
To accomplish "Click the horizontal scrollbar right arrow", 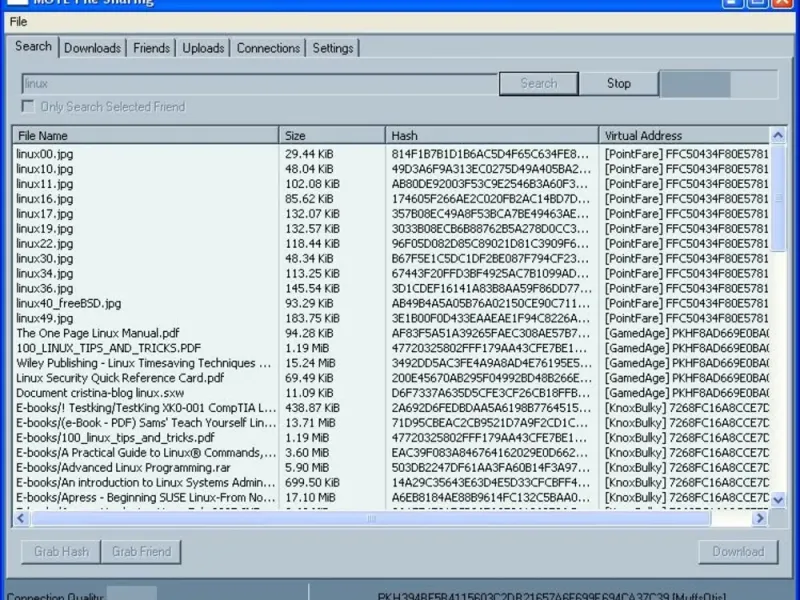I will (760, 518).
